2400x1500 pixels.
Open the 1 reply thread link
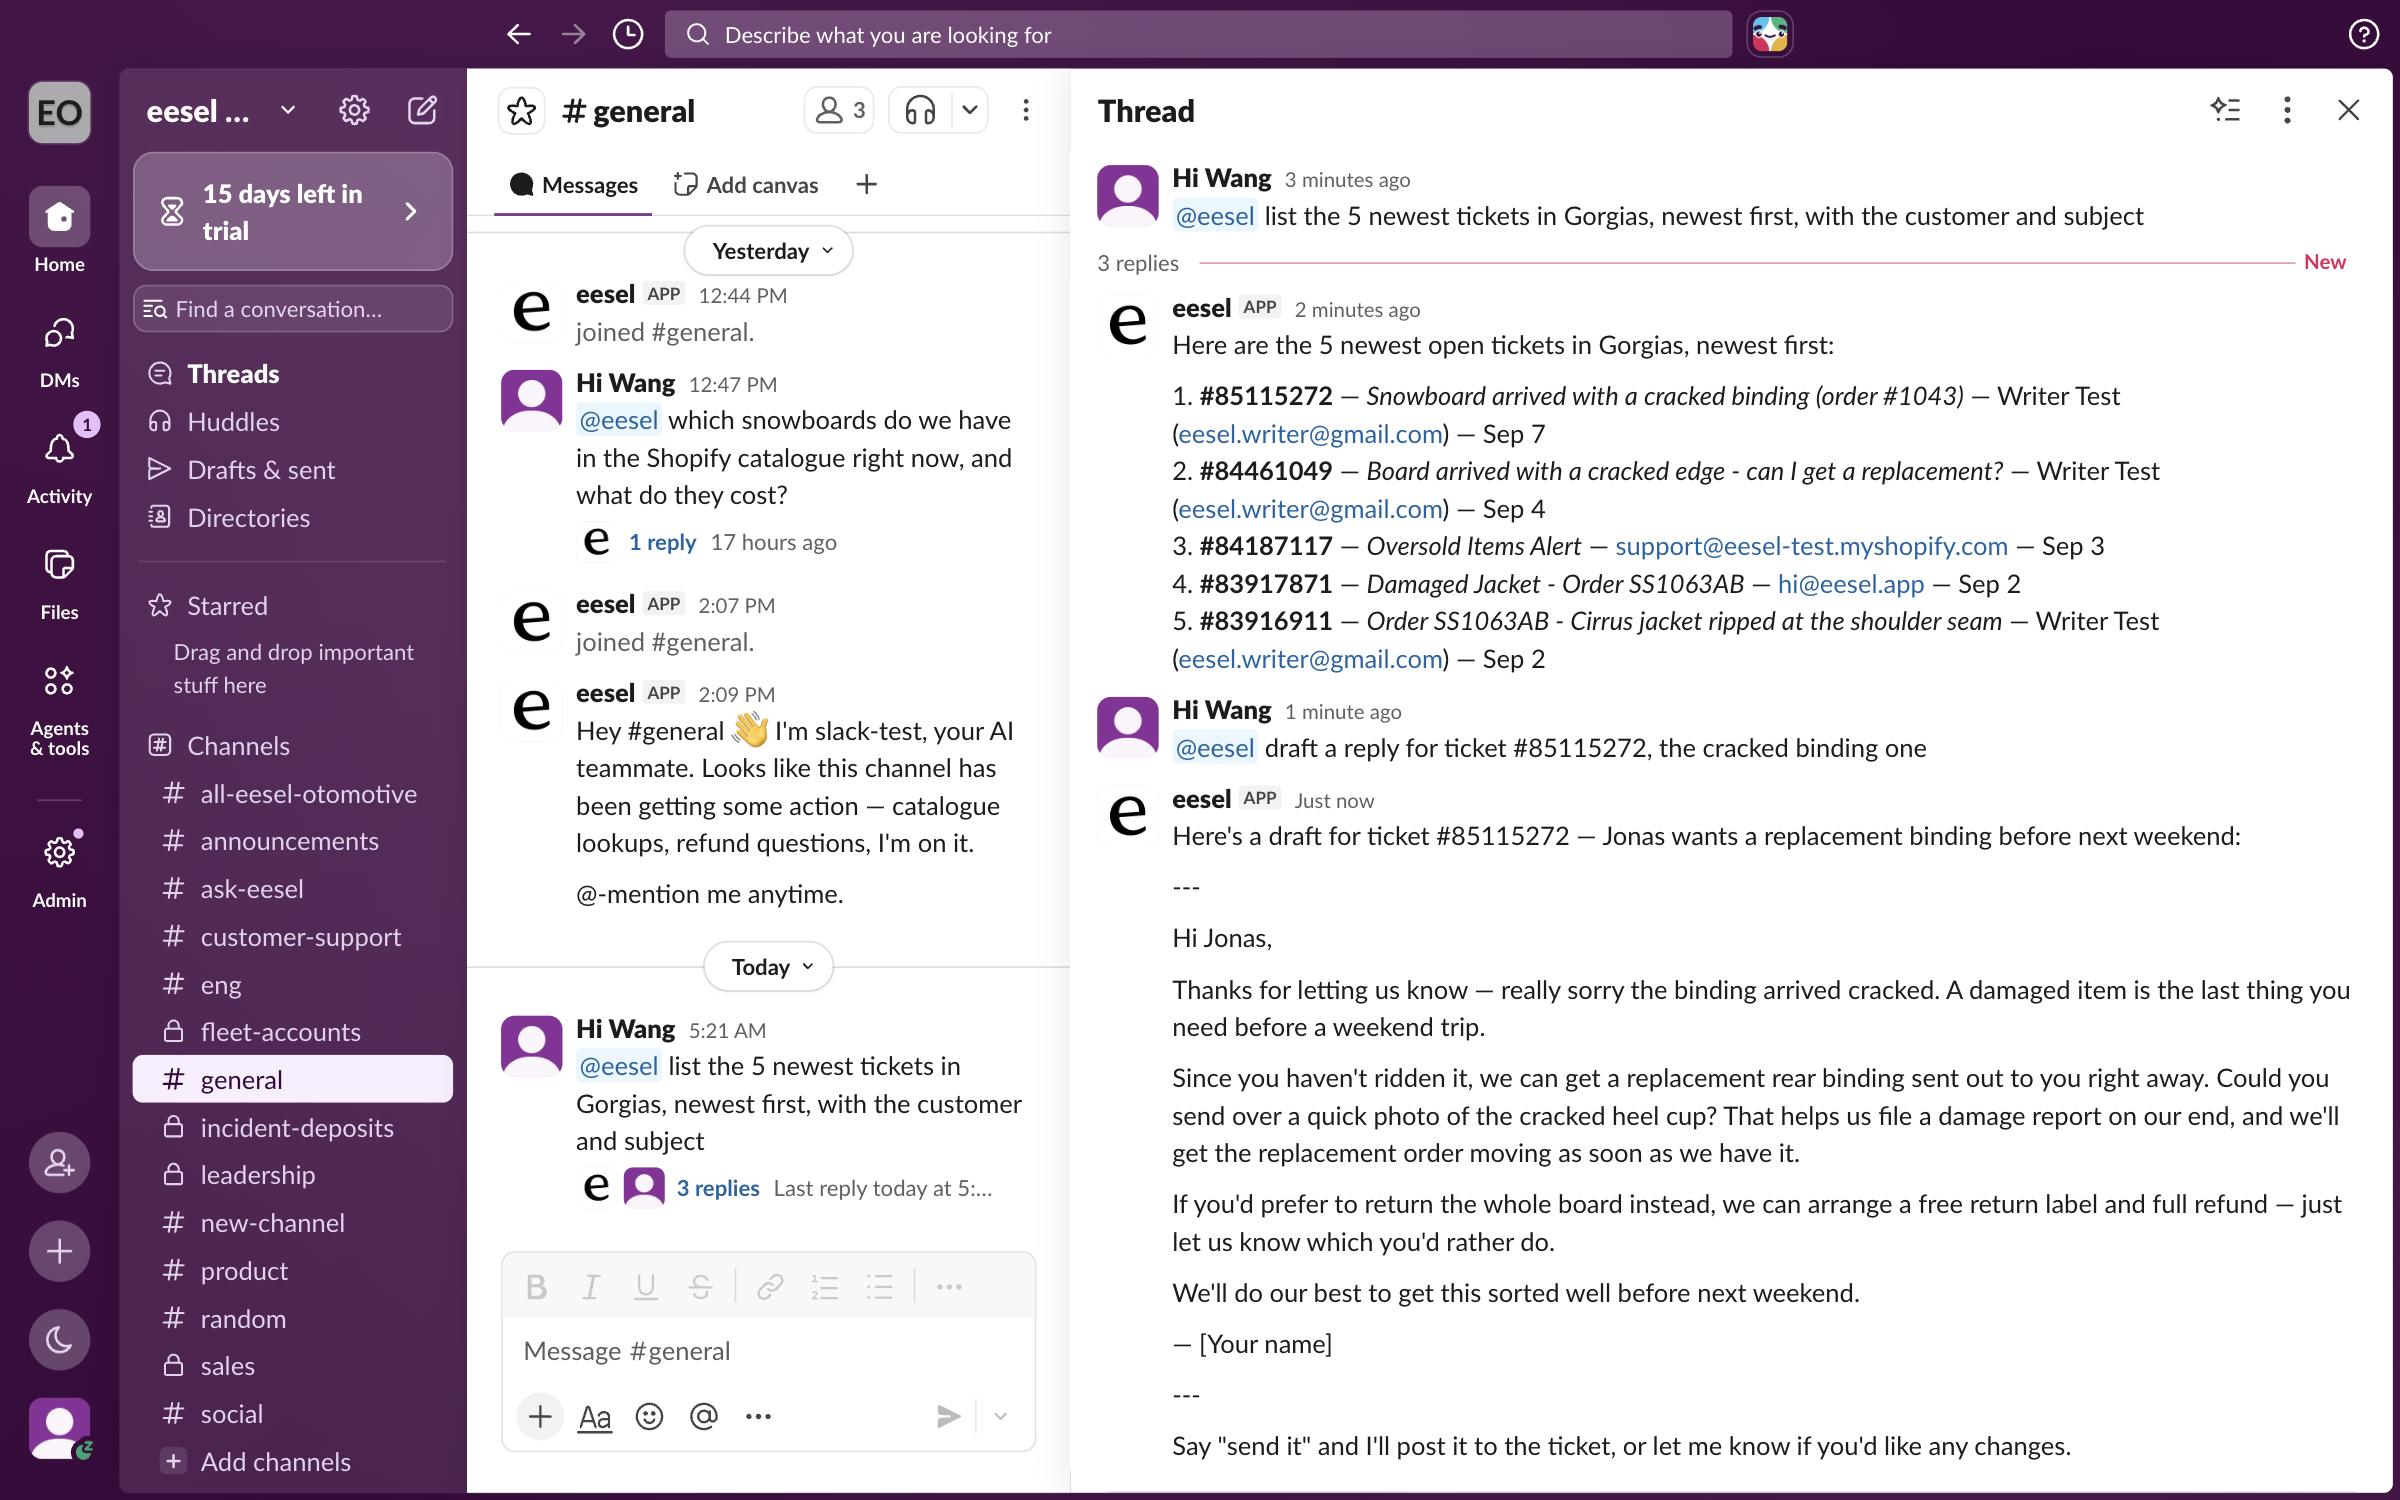click(x=662, y=542)
